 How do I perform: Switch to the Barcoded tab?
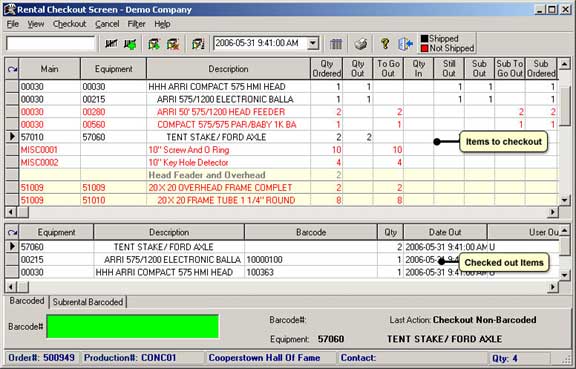(26, 301)
